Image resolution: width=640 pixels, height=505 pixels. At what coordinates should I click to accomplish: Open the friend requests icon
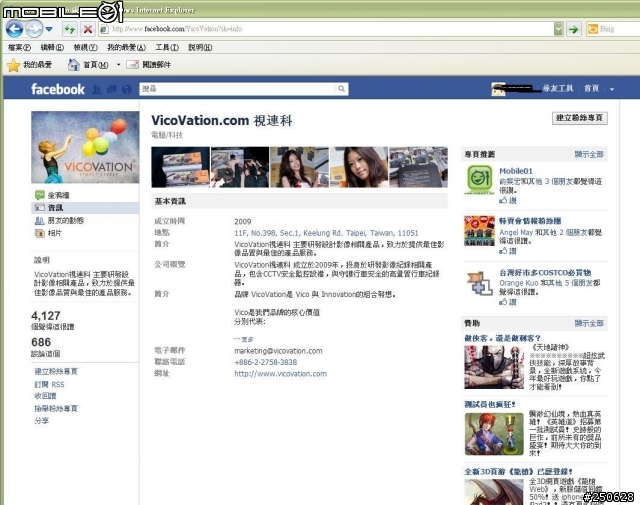97,89
